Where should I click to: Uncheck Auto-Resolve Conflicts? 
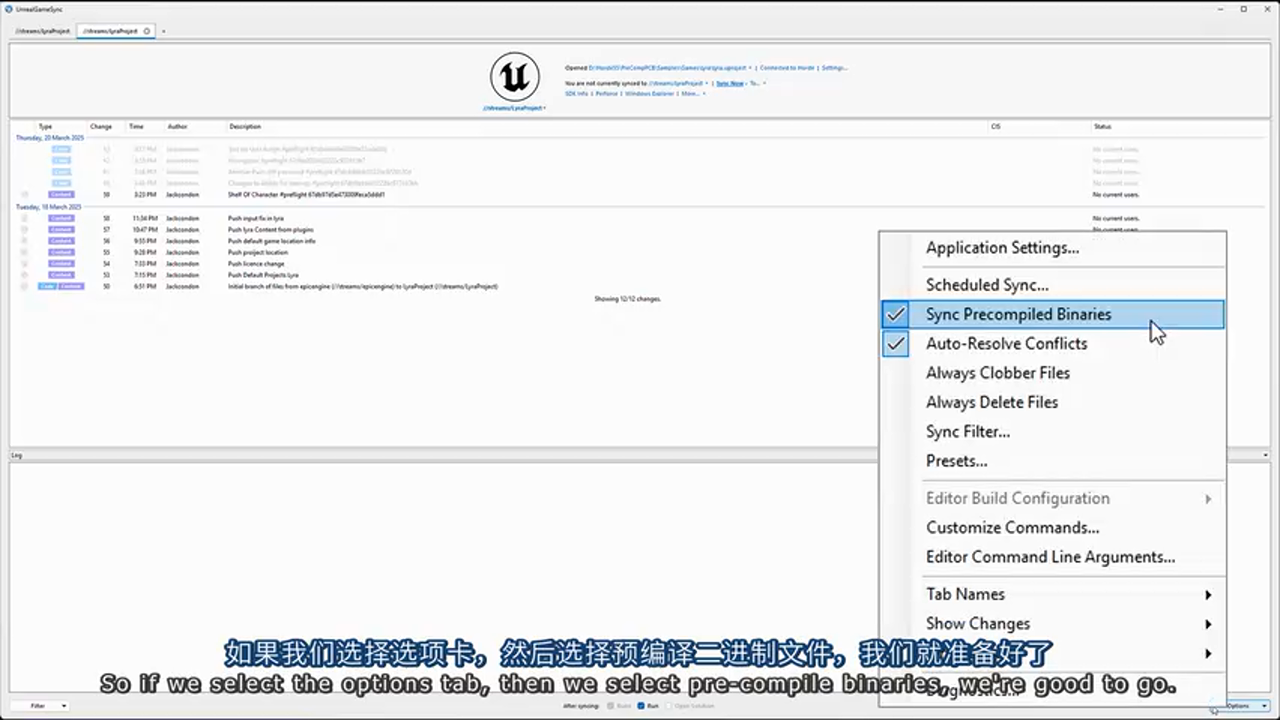(1006, 343)
